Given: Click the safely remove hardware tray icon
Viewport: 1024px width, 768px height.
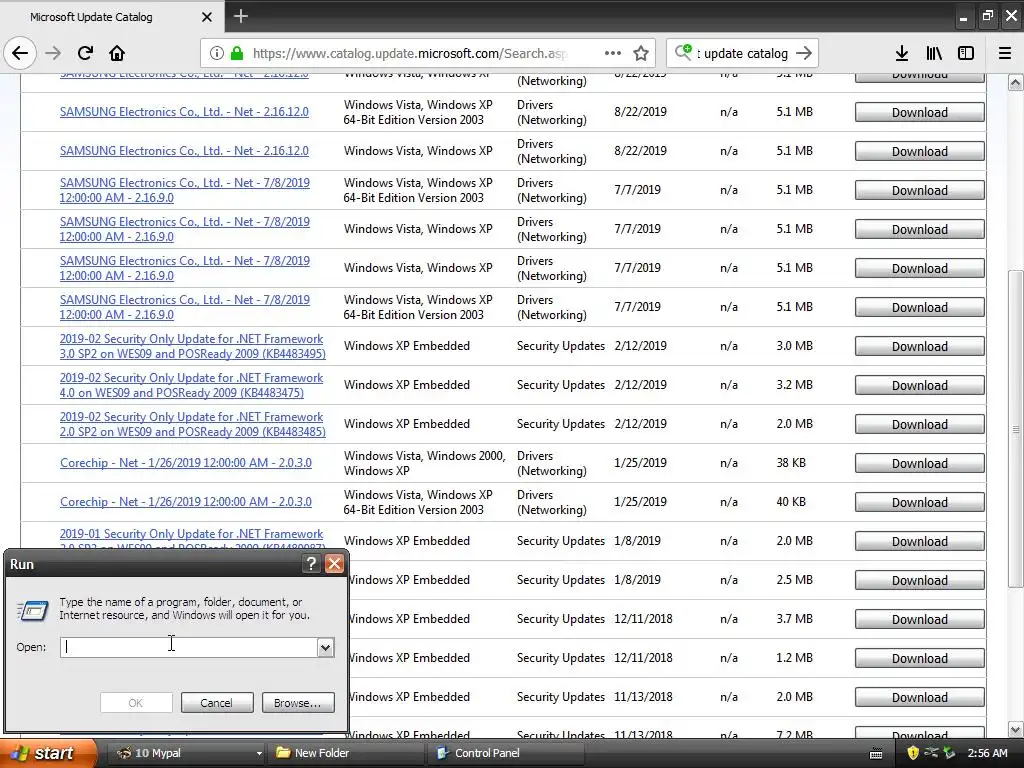Looking at the screenshot, I should coord(949,754).
